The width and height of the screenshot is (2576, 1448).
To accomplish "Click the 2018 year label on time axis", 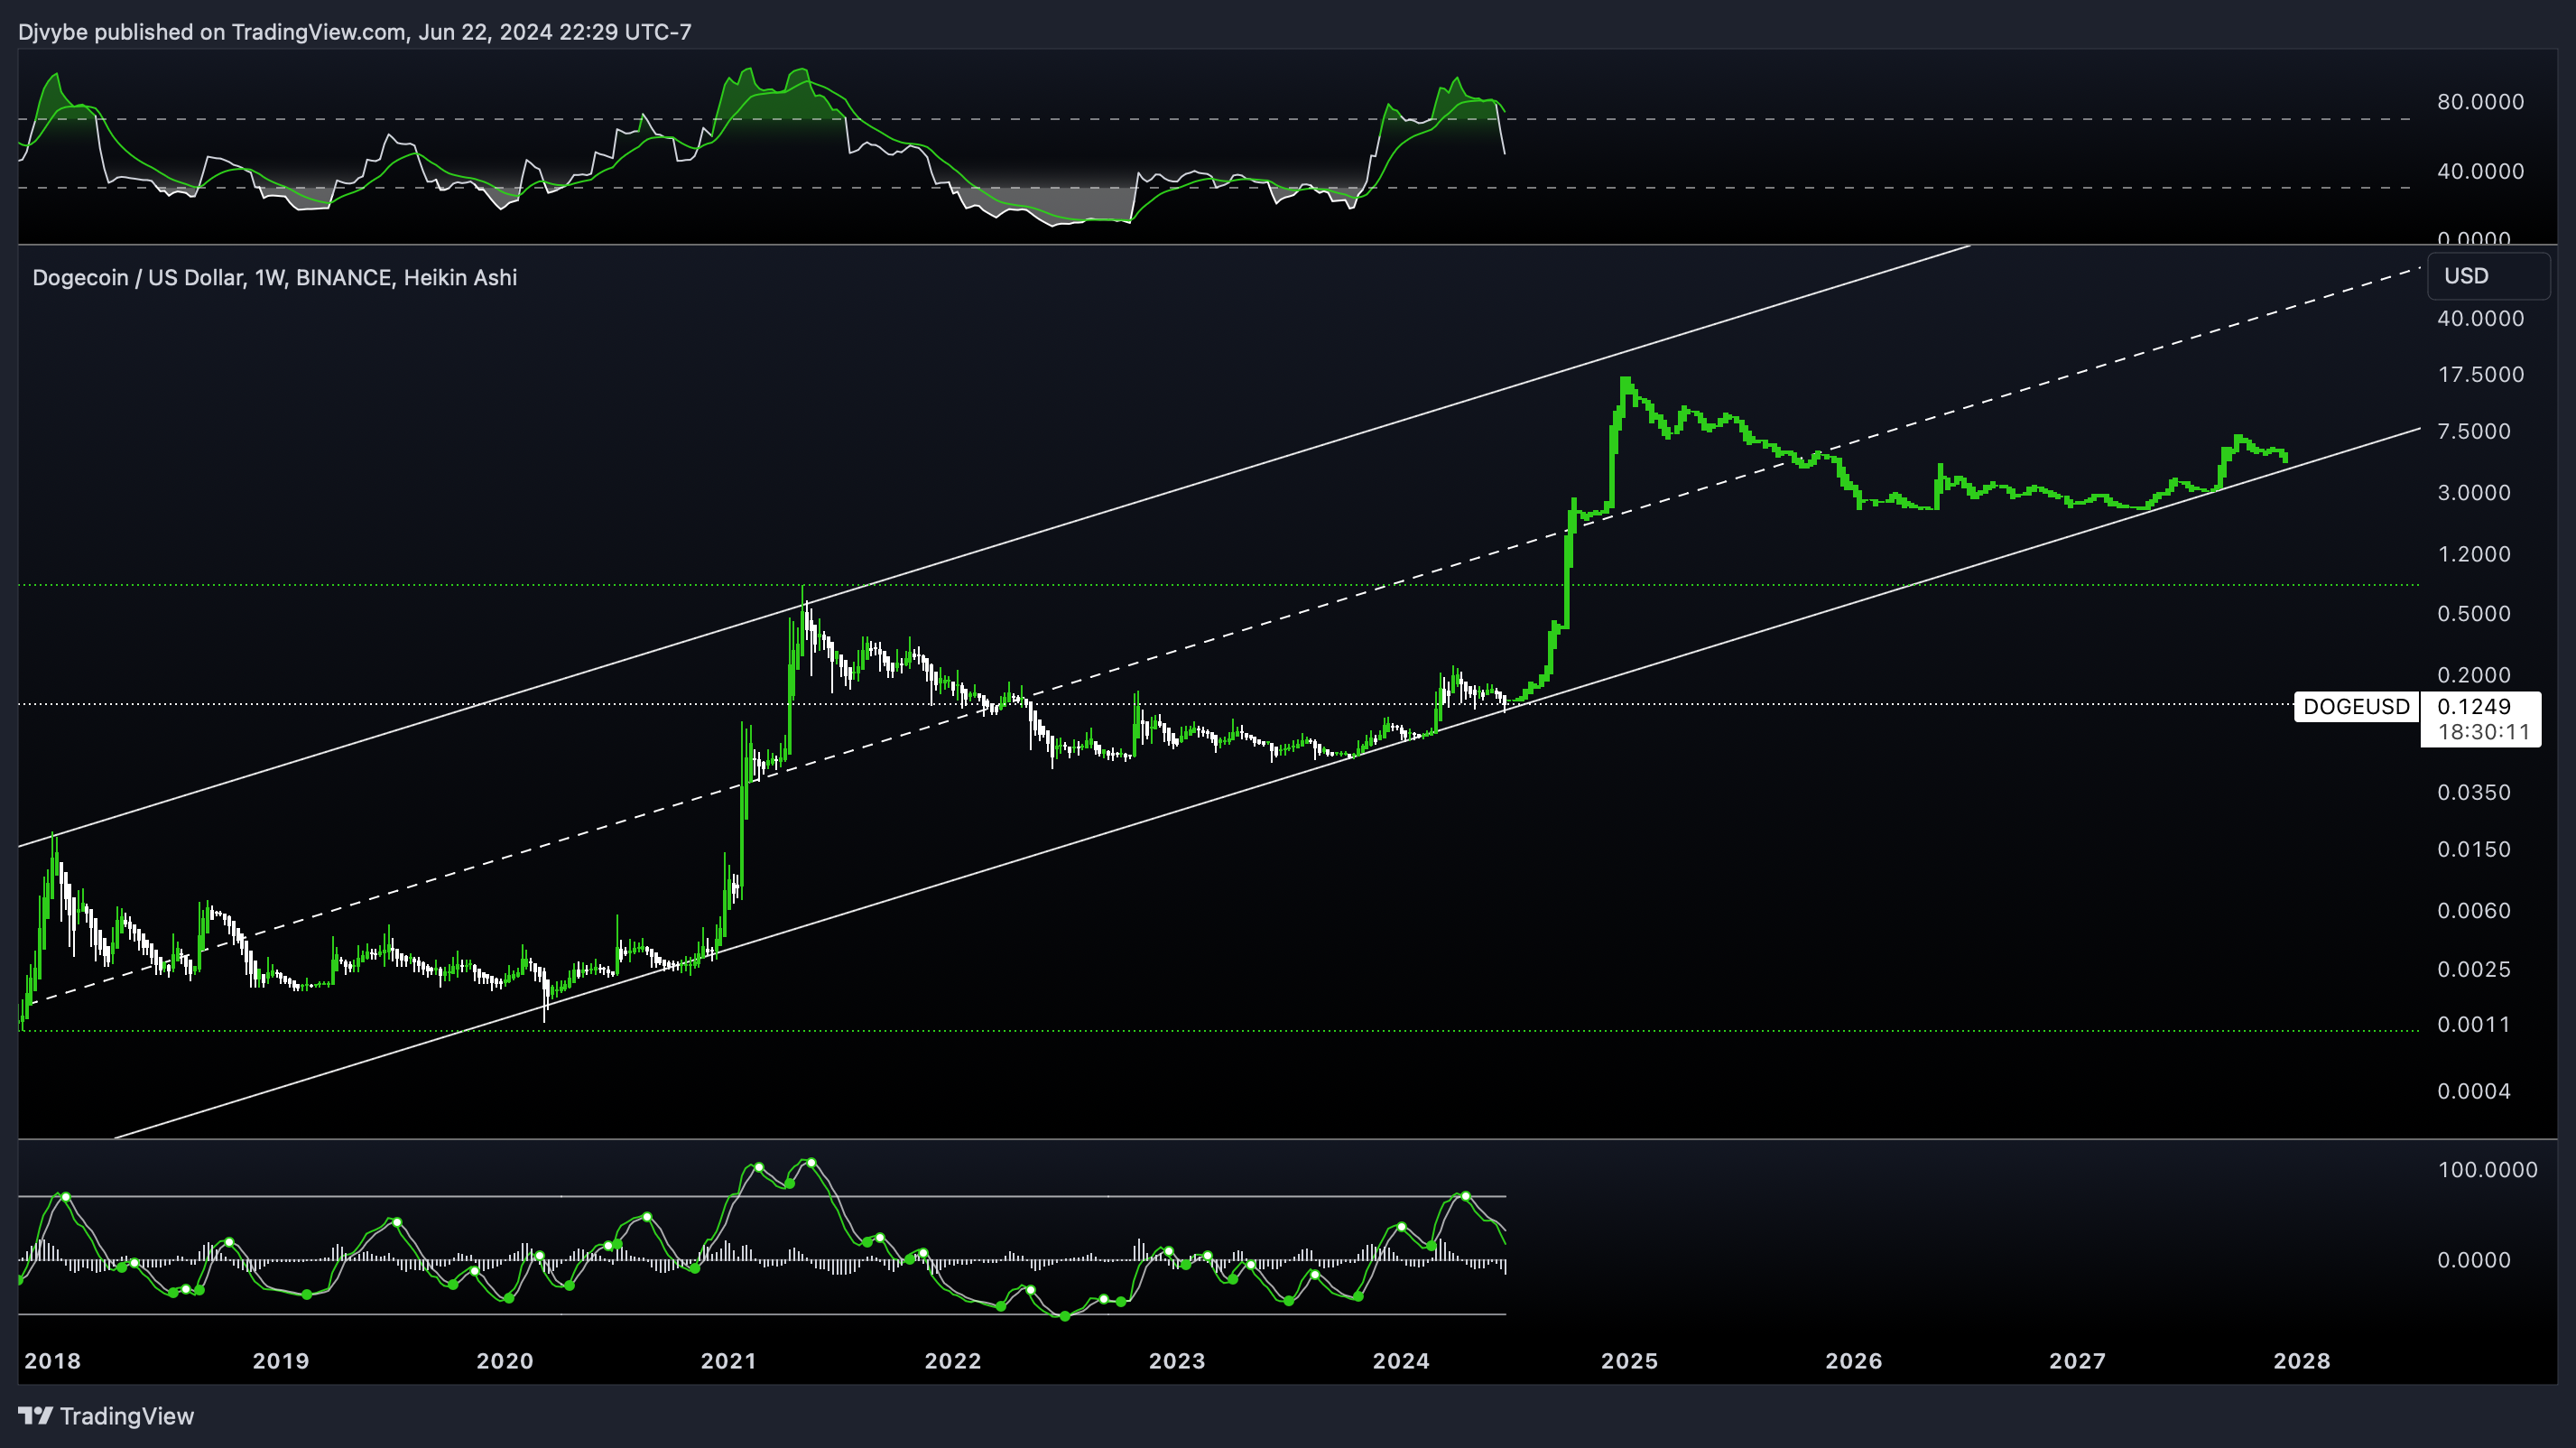I will point(52,1361).
